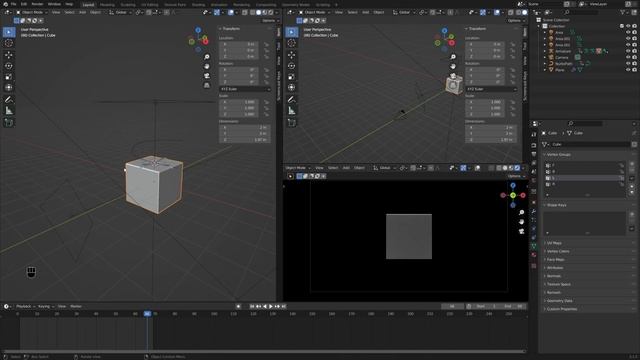The height and width of the screenshot is (360, 640).
Task: Expand the UV Maps panel
Action: pos(554,243)
